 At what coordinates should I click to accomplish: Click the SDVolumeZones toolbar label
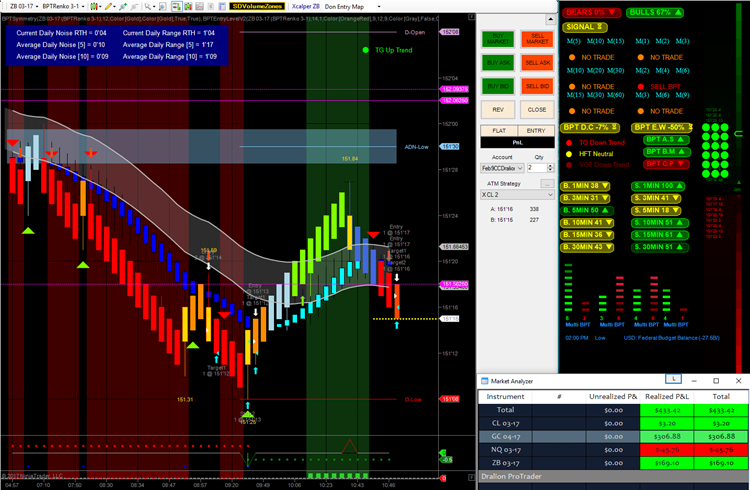[257, 7]
